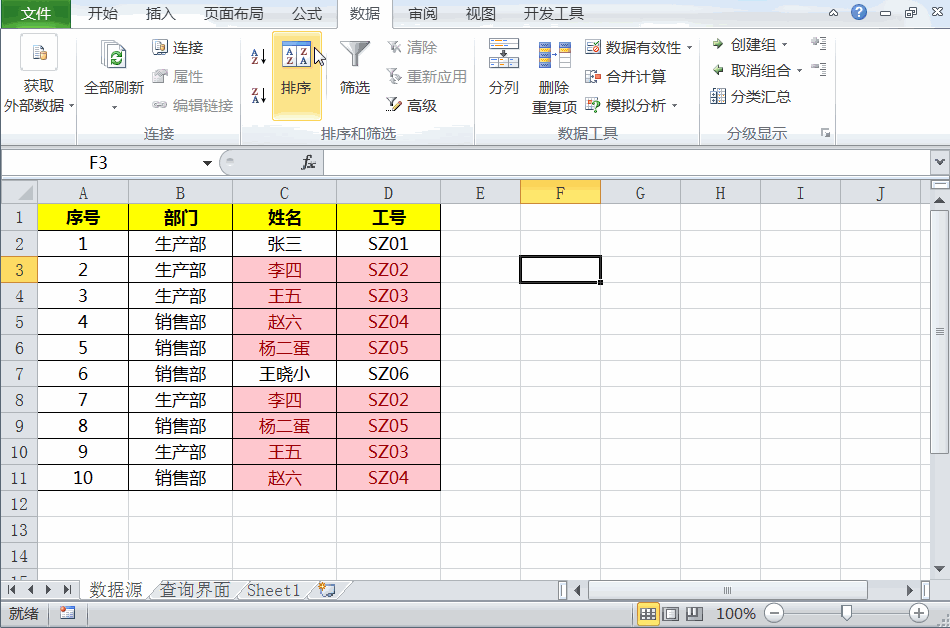This screenshot has height=628, width=950.
Task: Select the Select All corner button
Action: (x=19, y=193)
